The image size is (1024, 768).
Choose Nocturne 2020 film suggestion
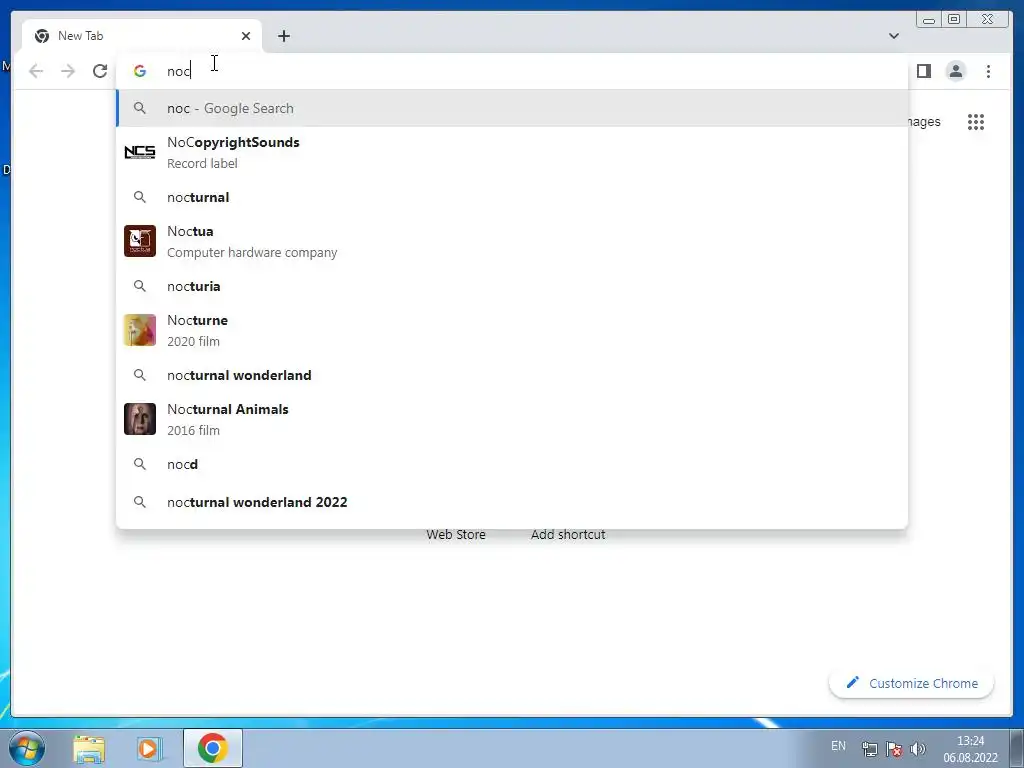(x=512, y=330)
